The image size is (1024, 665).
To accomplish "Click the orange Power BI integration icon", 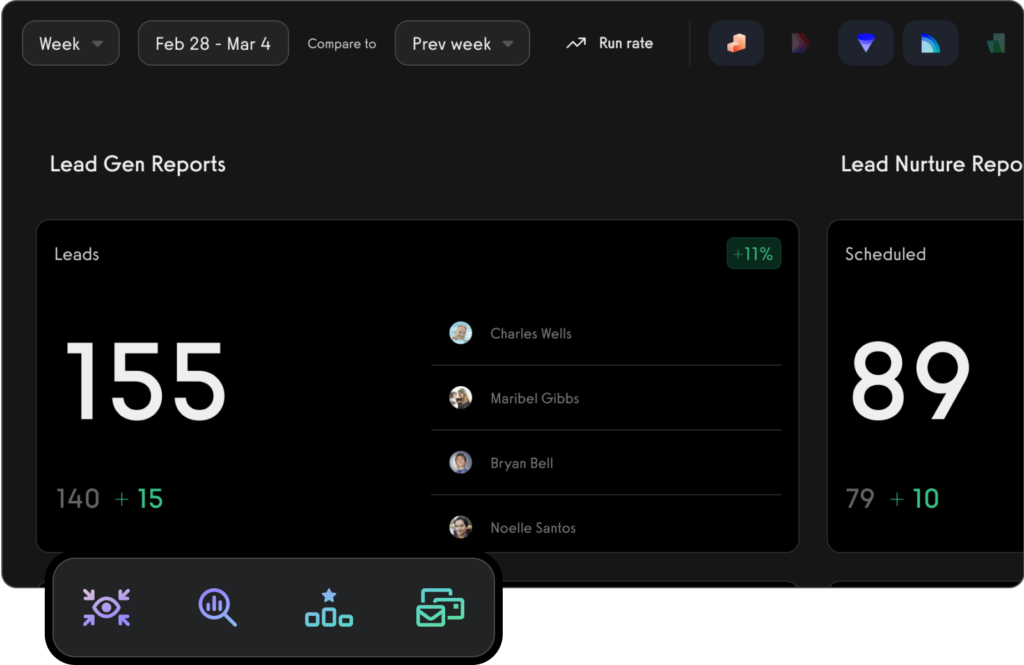I will pyautogui.click(x=736, y=42).
